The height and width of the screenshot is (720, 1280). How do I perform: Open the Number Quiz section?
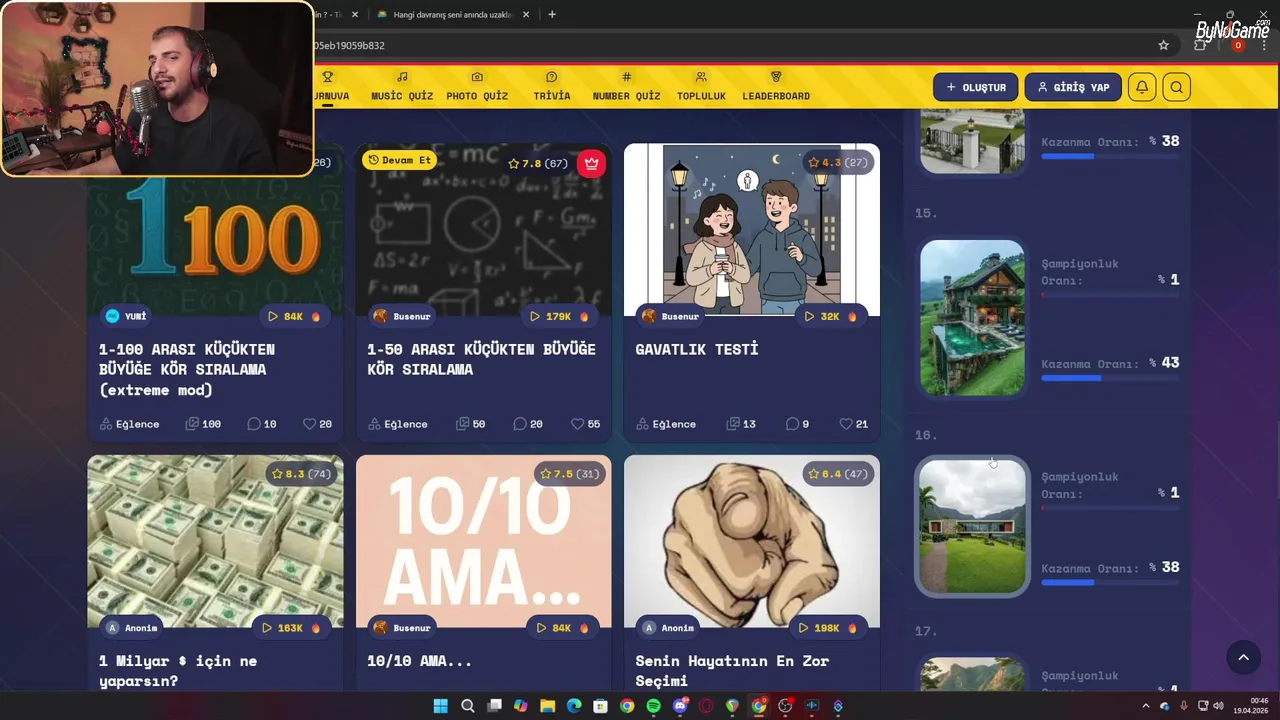point(626,87)
